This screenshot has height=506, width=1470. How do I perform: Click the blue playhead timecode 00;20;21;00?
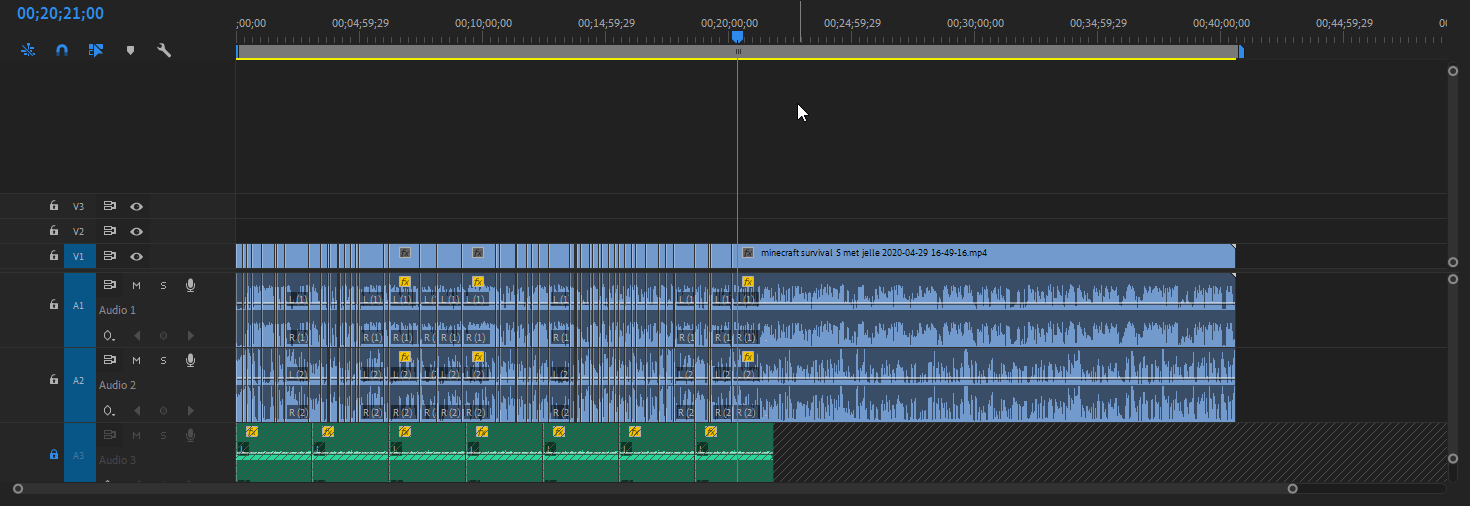(60, 14)
